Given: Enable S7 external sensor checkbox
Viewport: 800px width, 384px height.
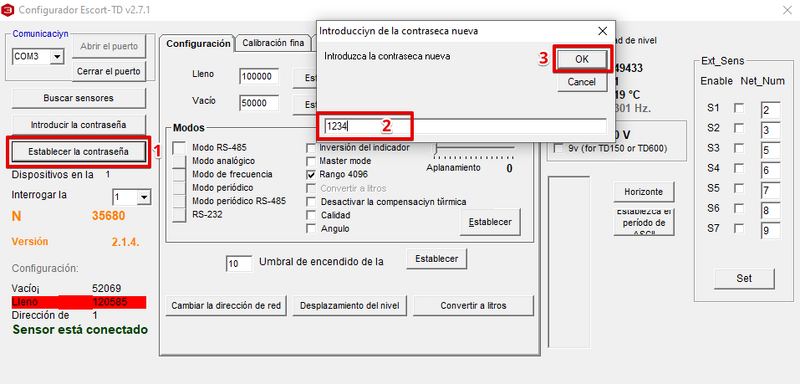Looking at the screenshot, I should [739, 228].
